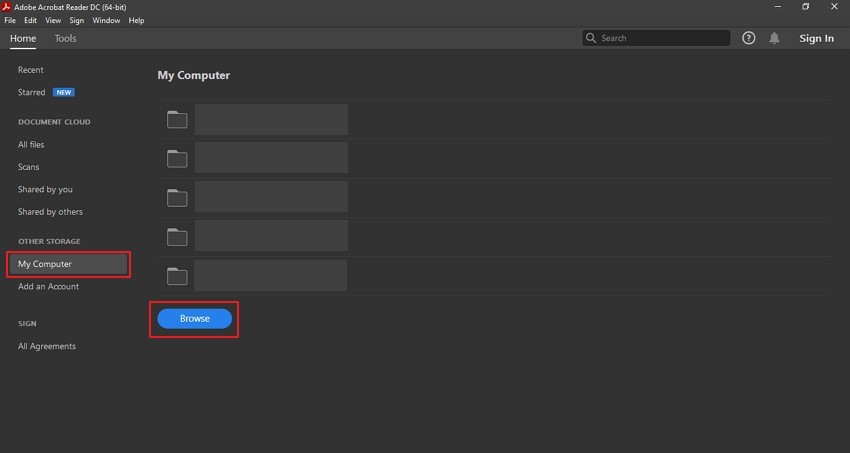Screen dimensions: 850x453
Task: Click the NEW badge beside Starred
Action: click(x=64, y=92)
